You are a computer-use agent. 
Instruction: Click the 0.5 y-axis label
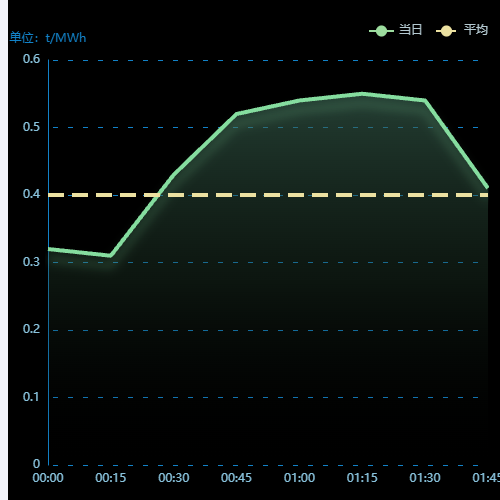pos(31,127)
